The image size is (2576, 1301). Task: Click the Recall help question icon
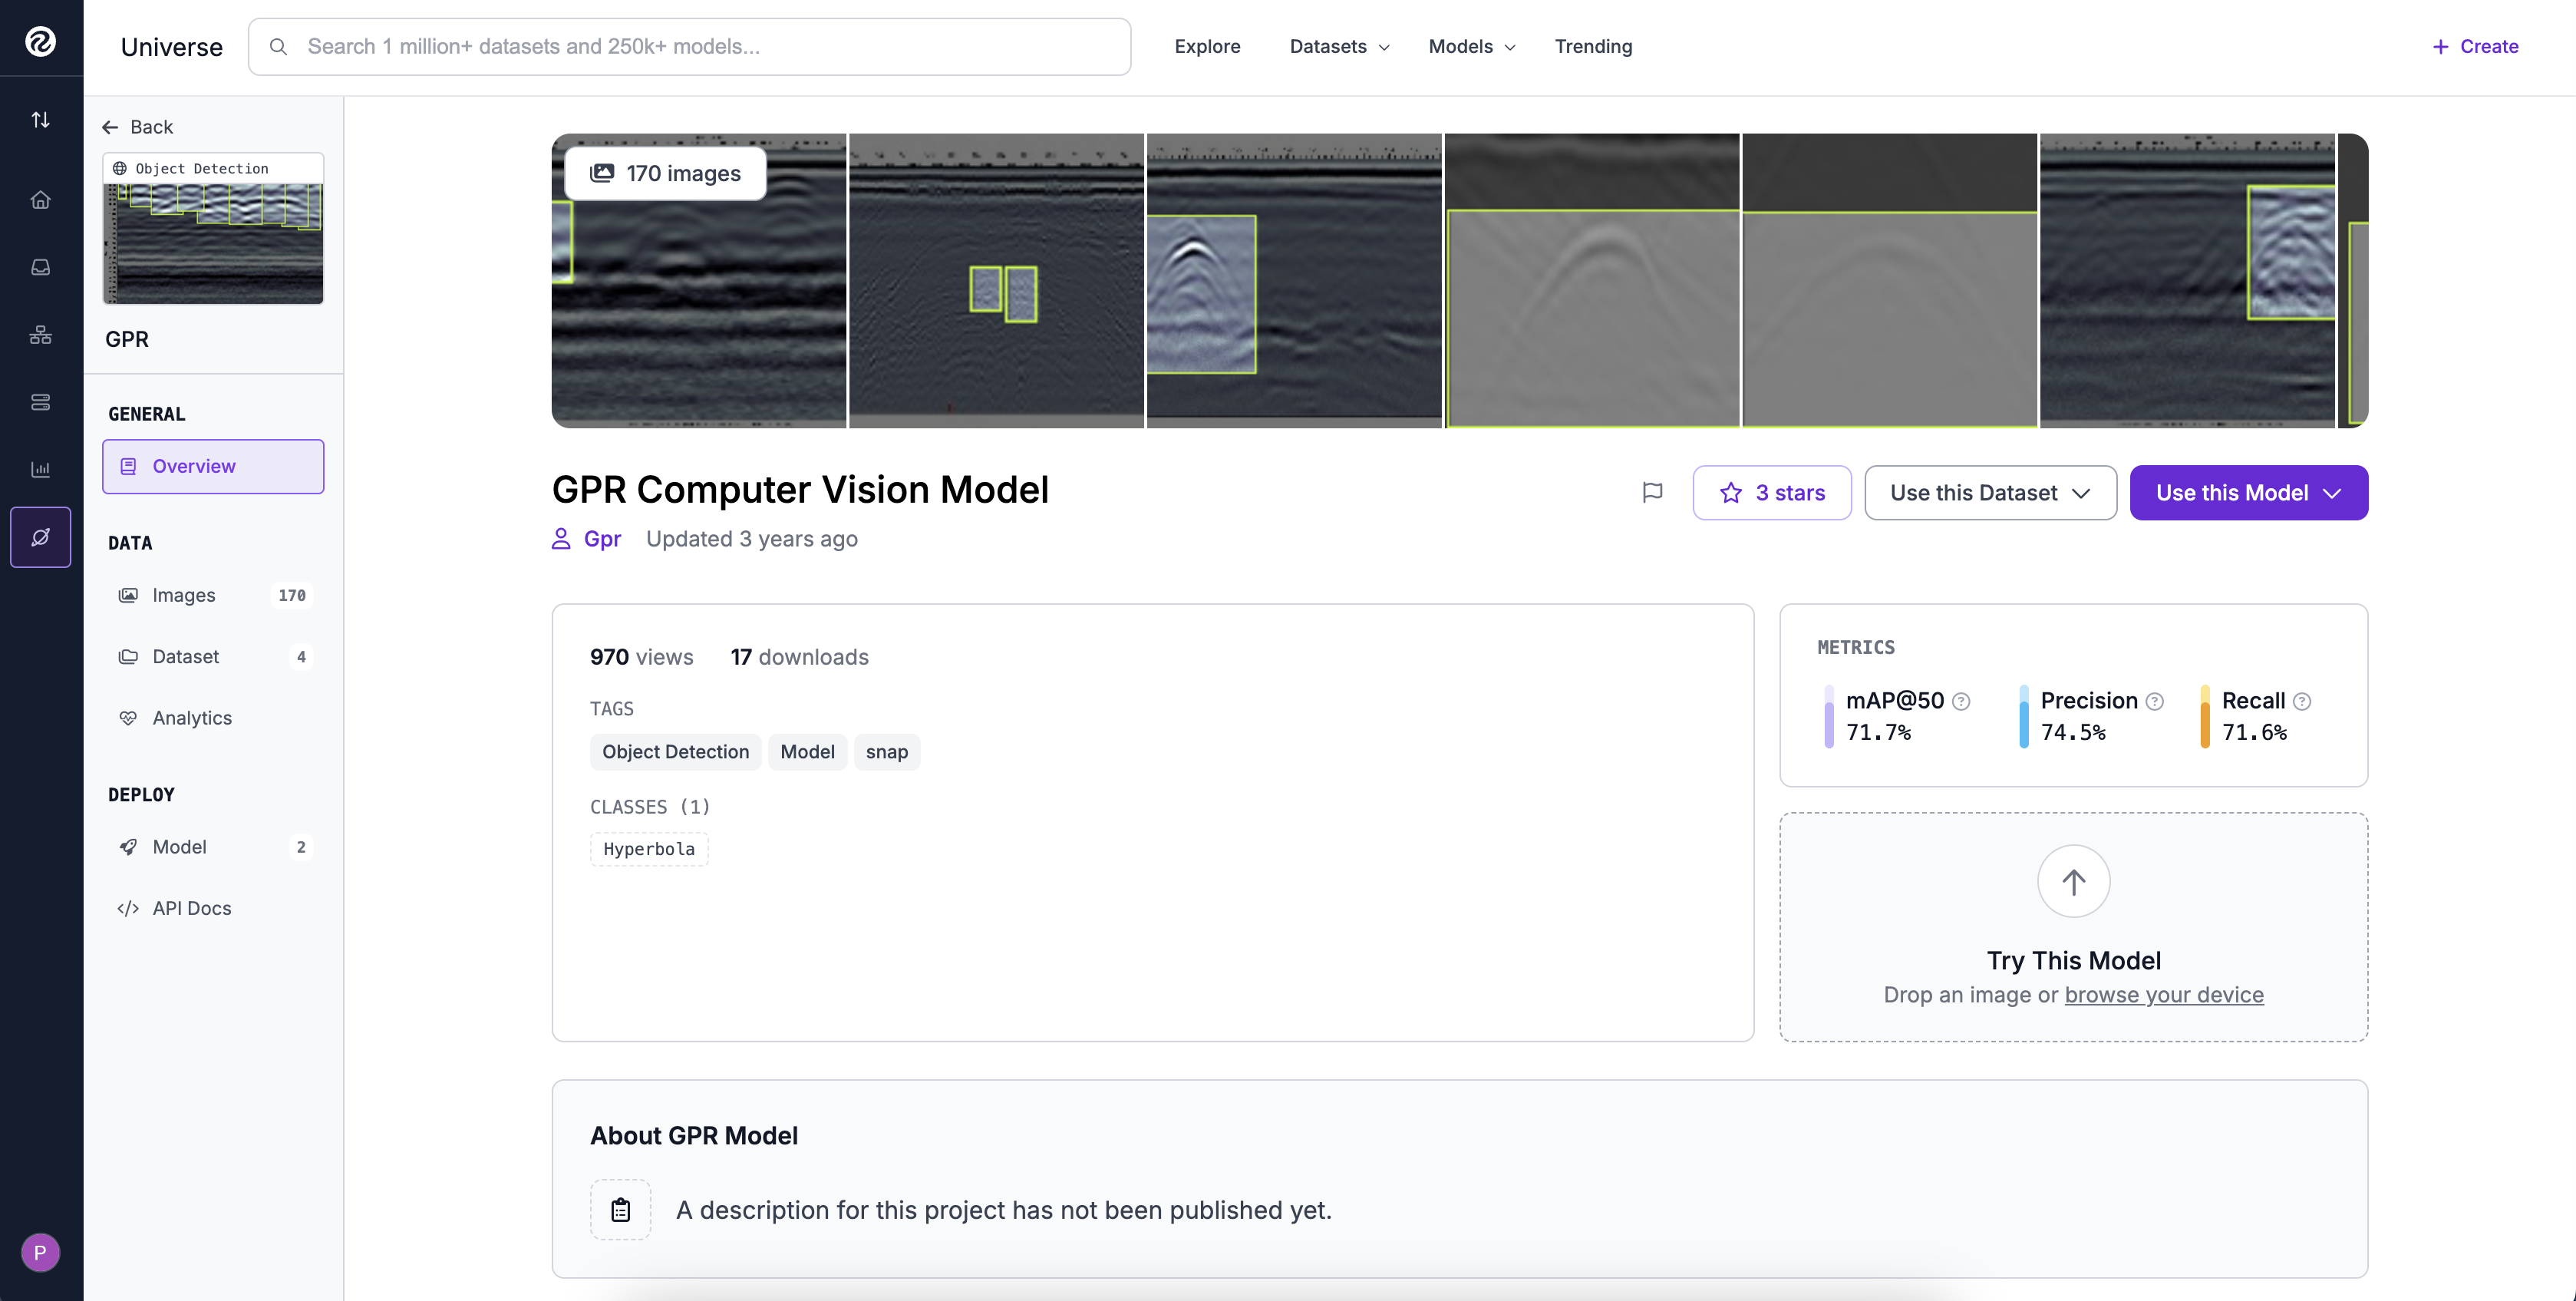click(x=2302, y=701)
